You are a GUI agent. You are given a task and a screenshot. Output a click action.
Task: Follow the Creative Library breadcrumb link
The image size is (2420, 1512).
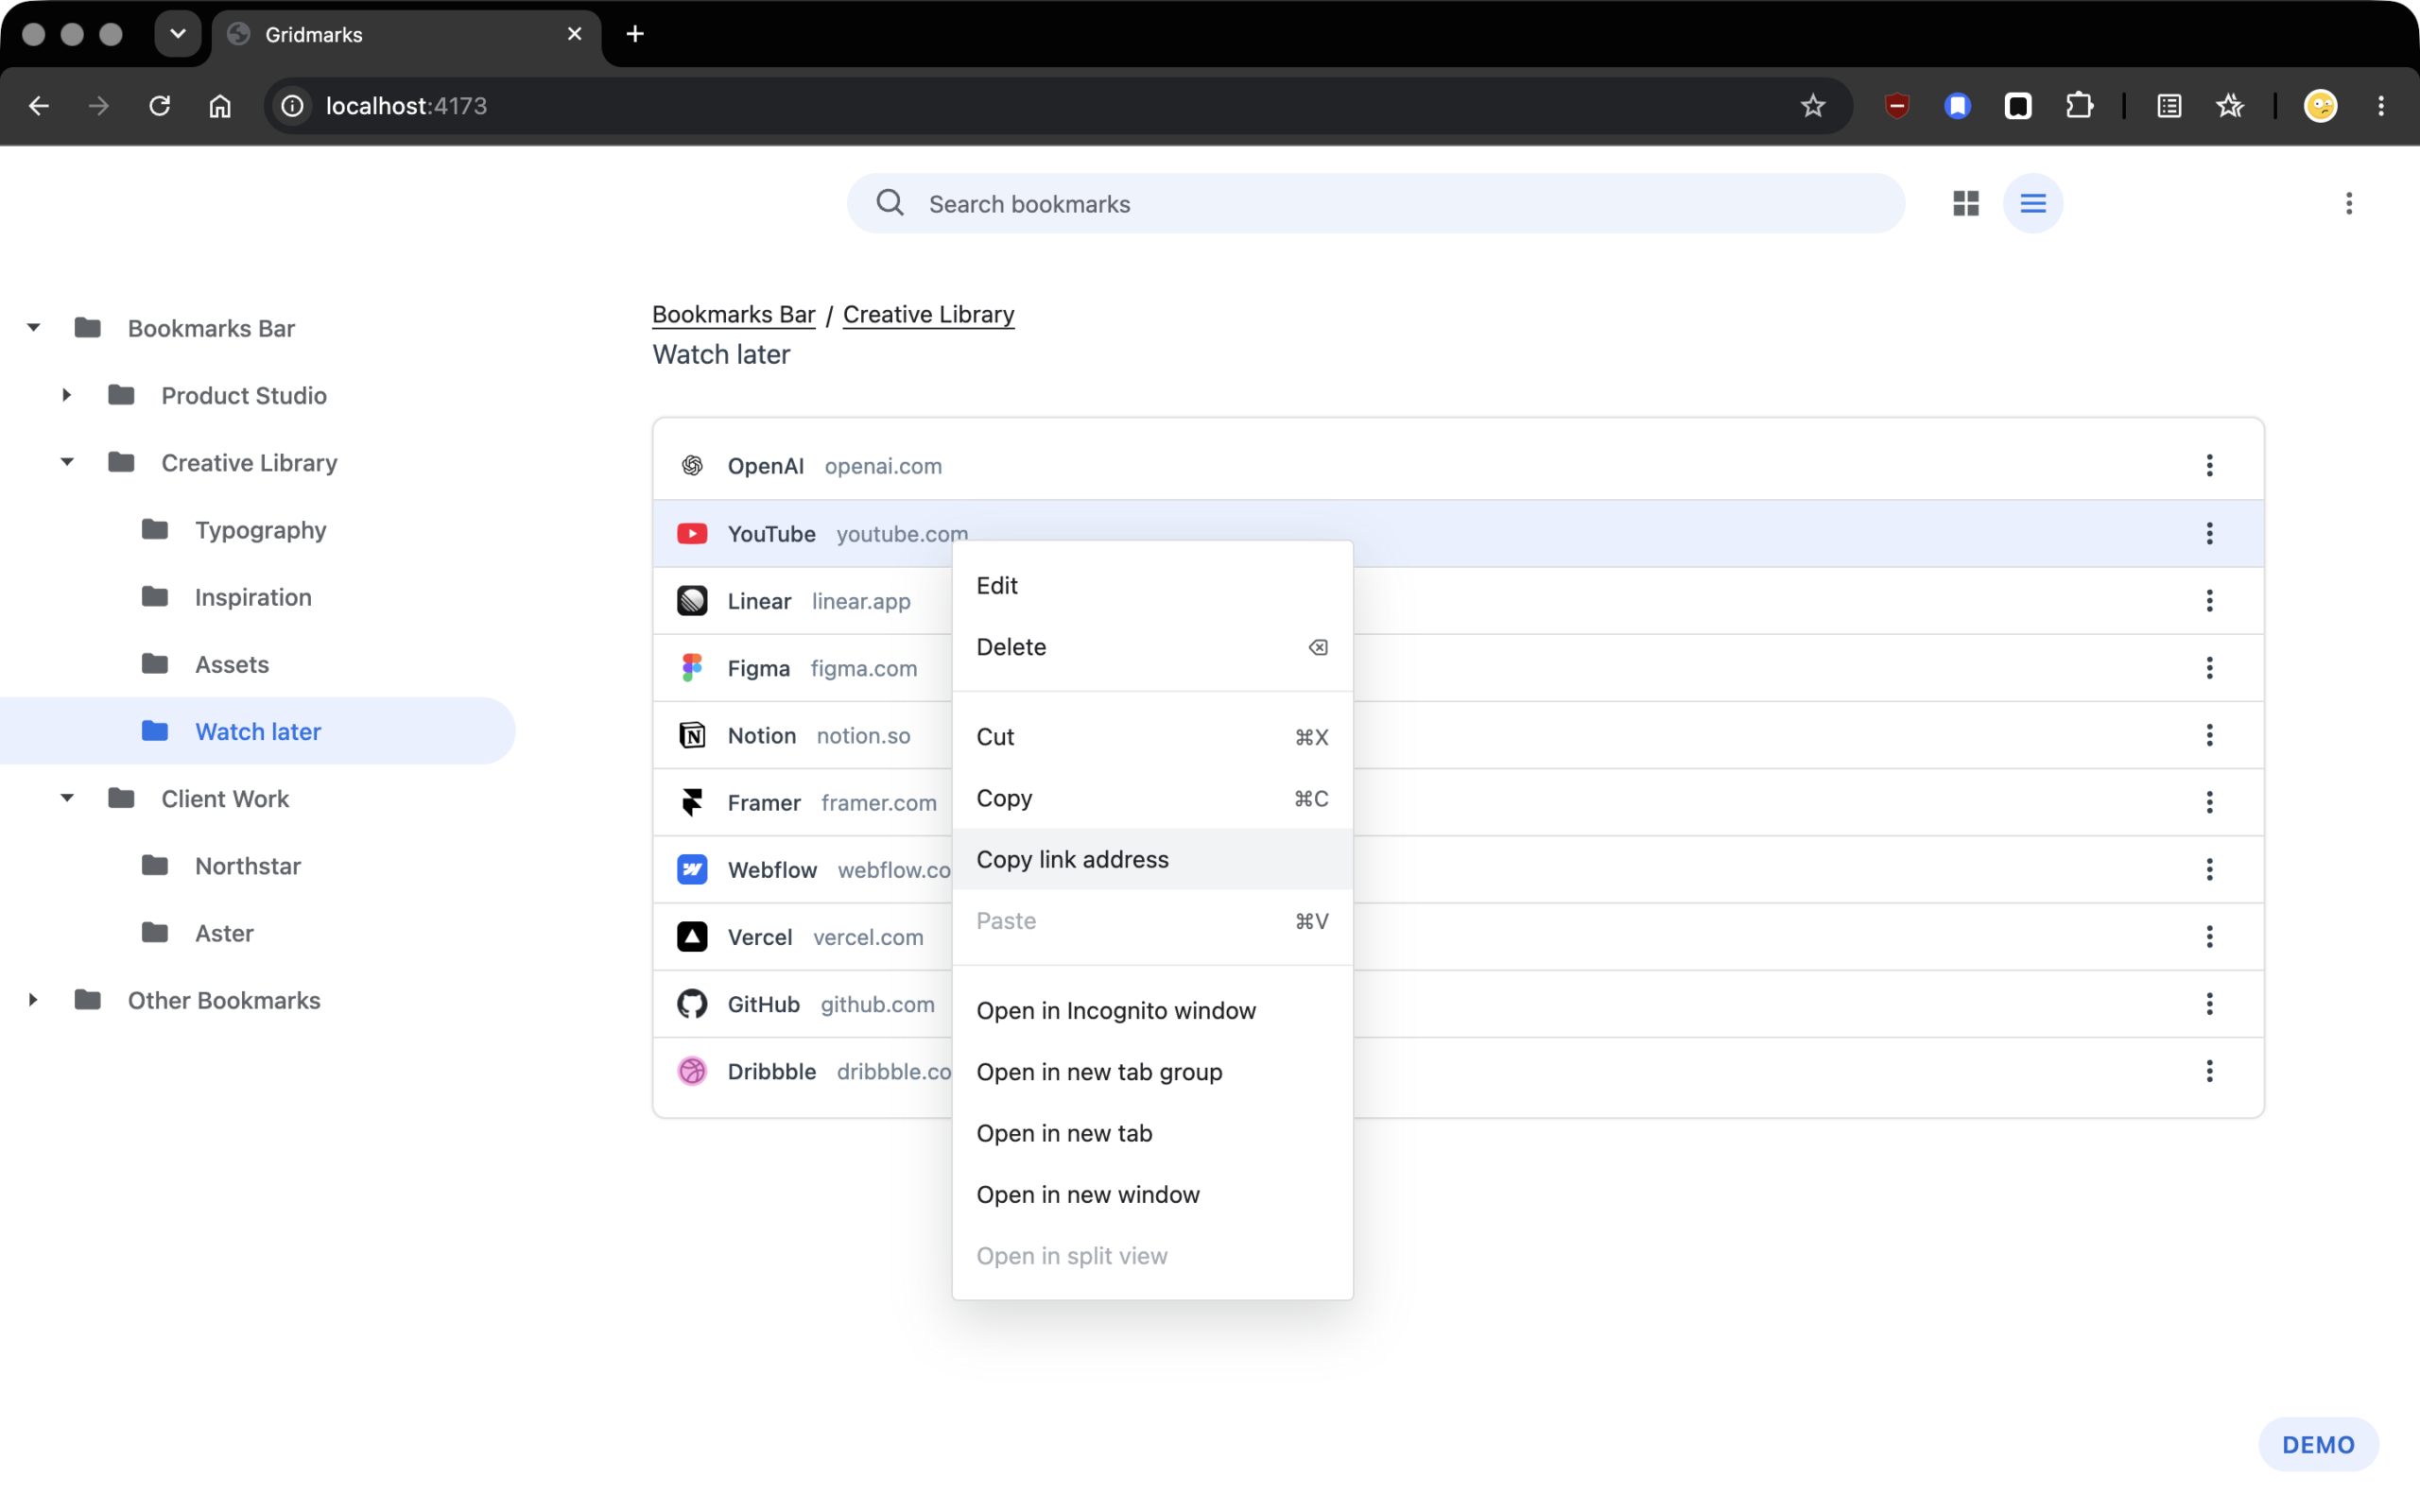(x=928, y=314)
